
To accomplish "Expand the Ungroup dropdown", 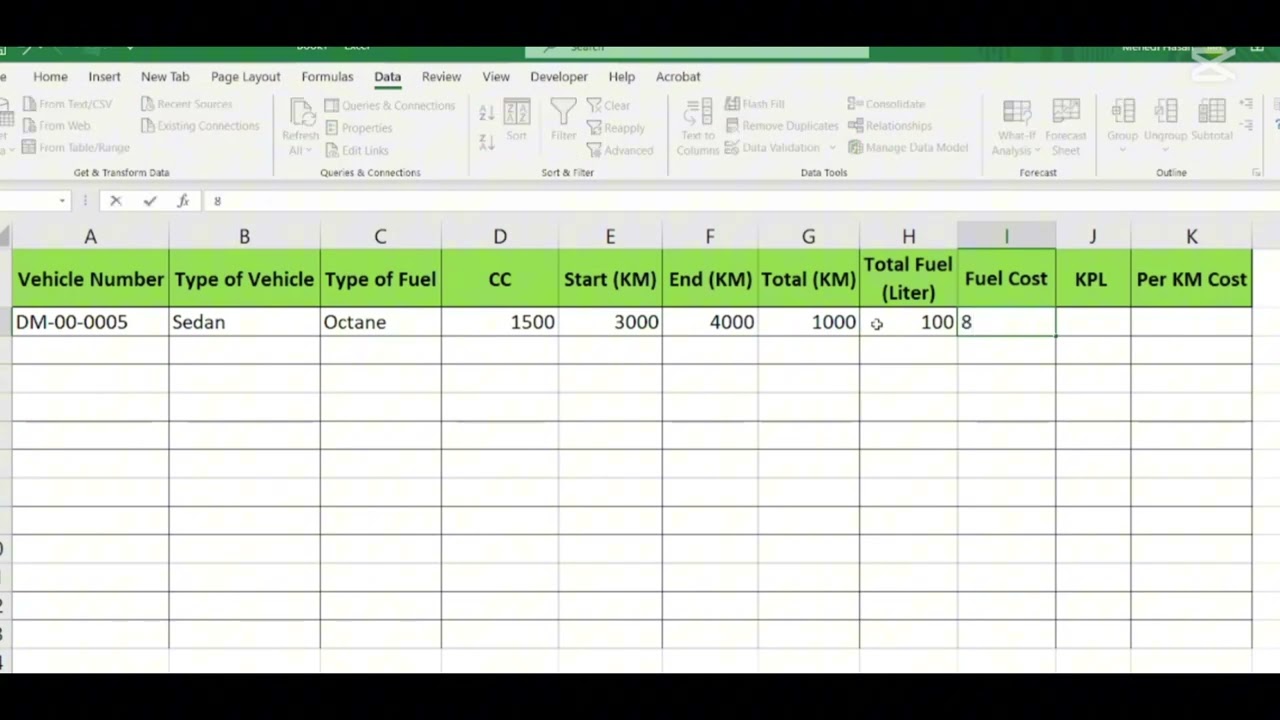I will pyautogui.click(x=1166, y=151).
